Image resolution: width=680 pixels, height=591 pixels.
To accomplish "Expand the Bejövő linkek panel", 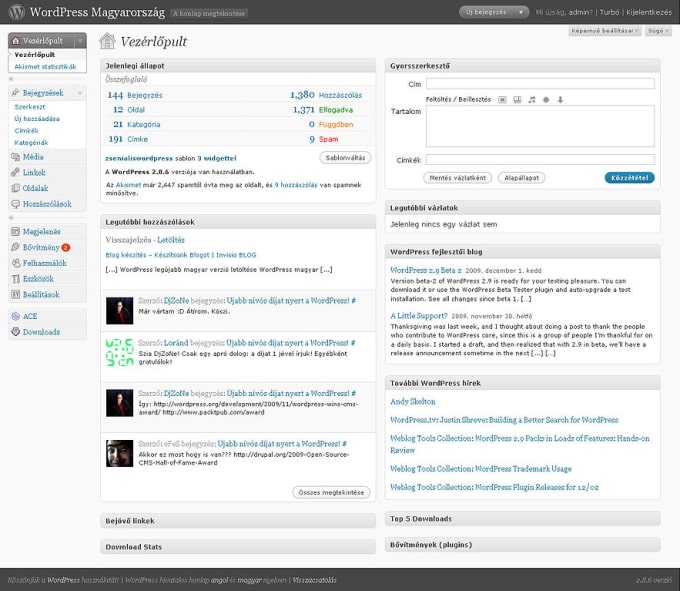I will click(238, 521).
